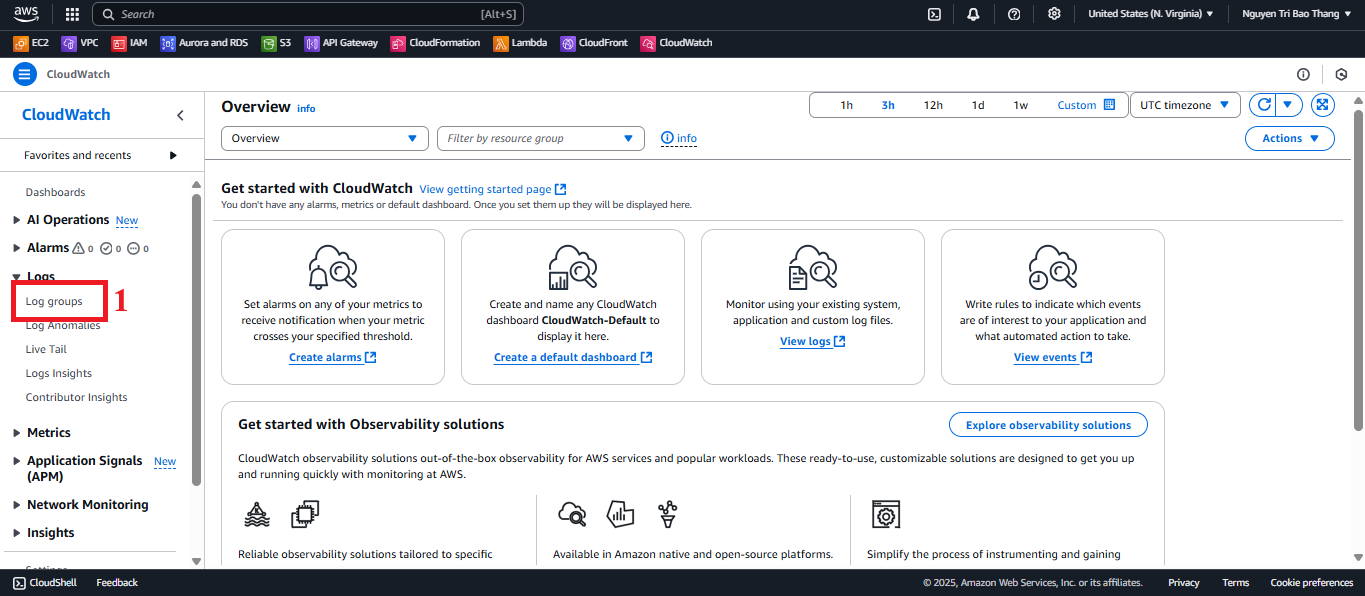Enter full screen mode
Viewport: 1365px width, 596px height.
(x=1322, y=105)
